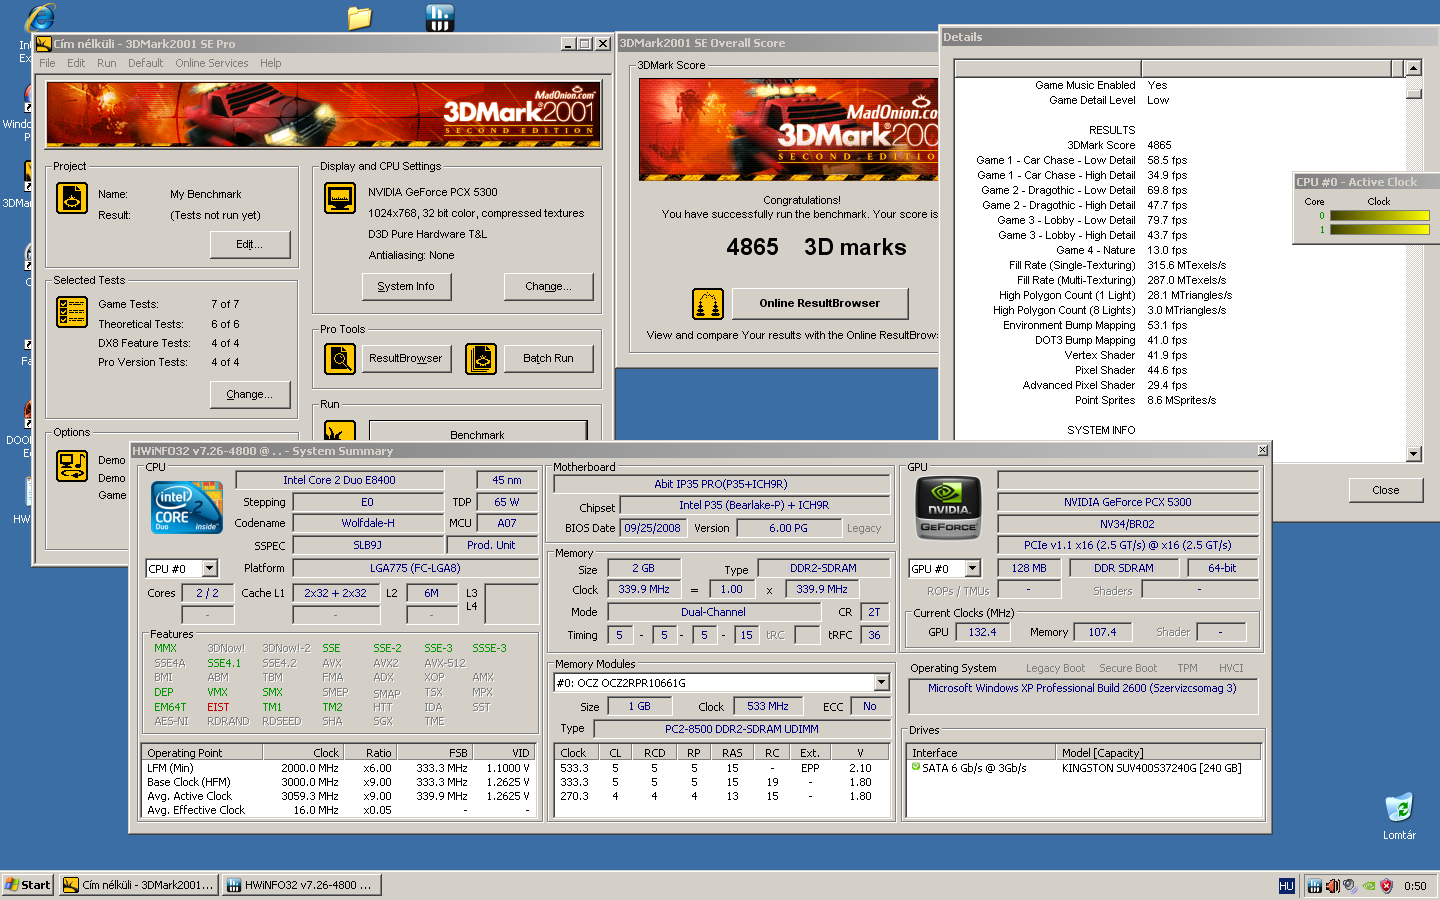Click the ResultBrowser magnifier icon in Pro Tools
The width and height of the screenshot is (1440, 900).
pos(340,358)
